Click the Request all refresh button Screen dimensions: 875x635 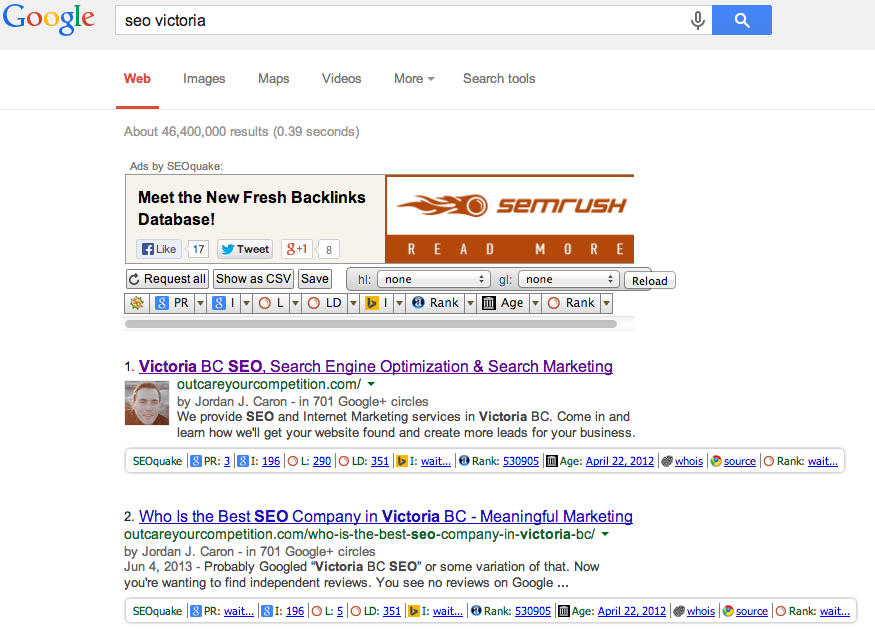167,278
